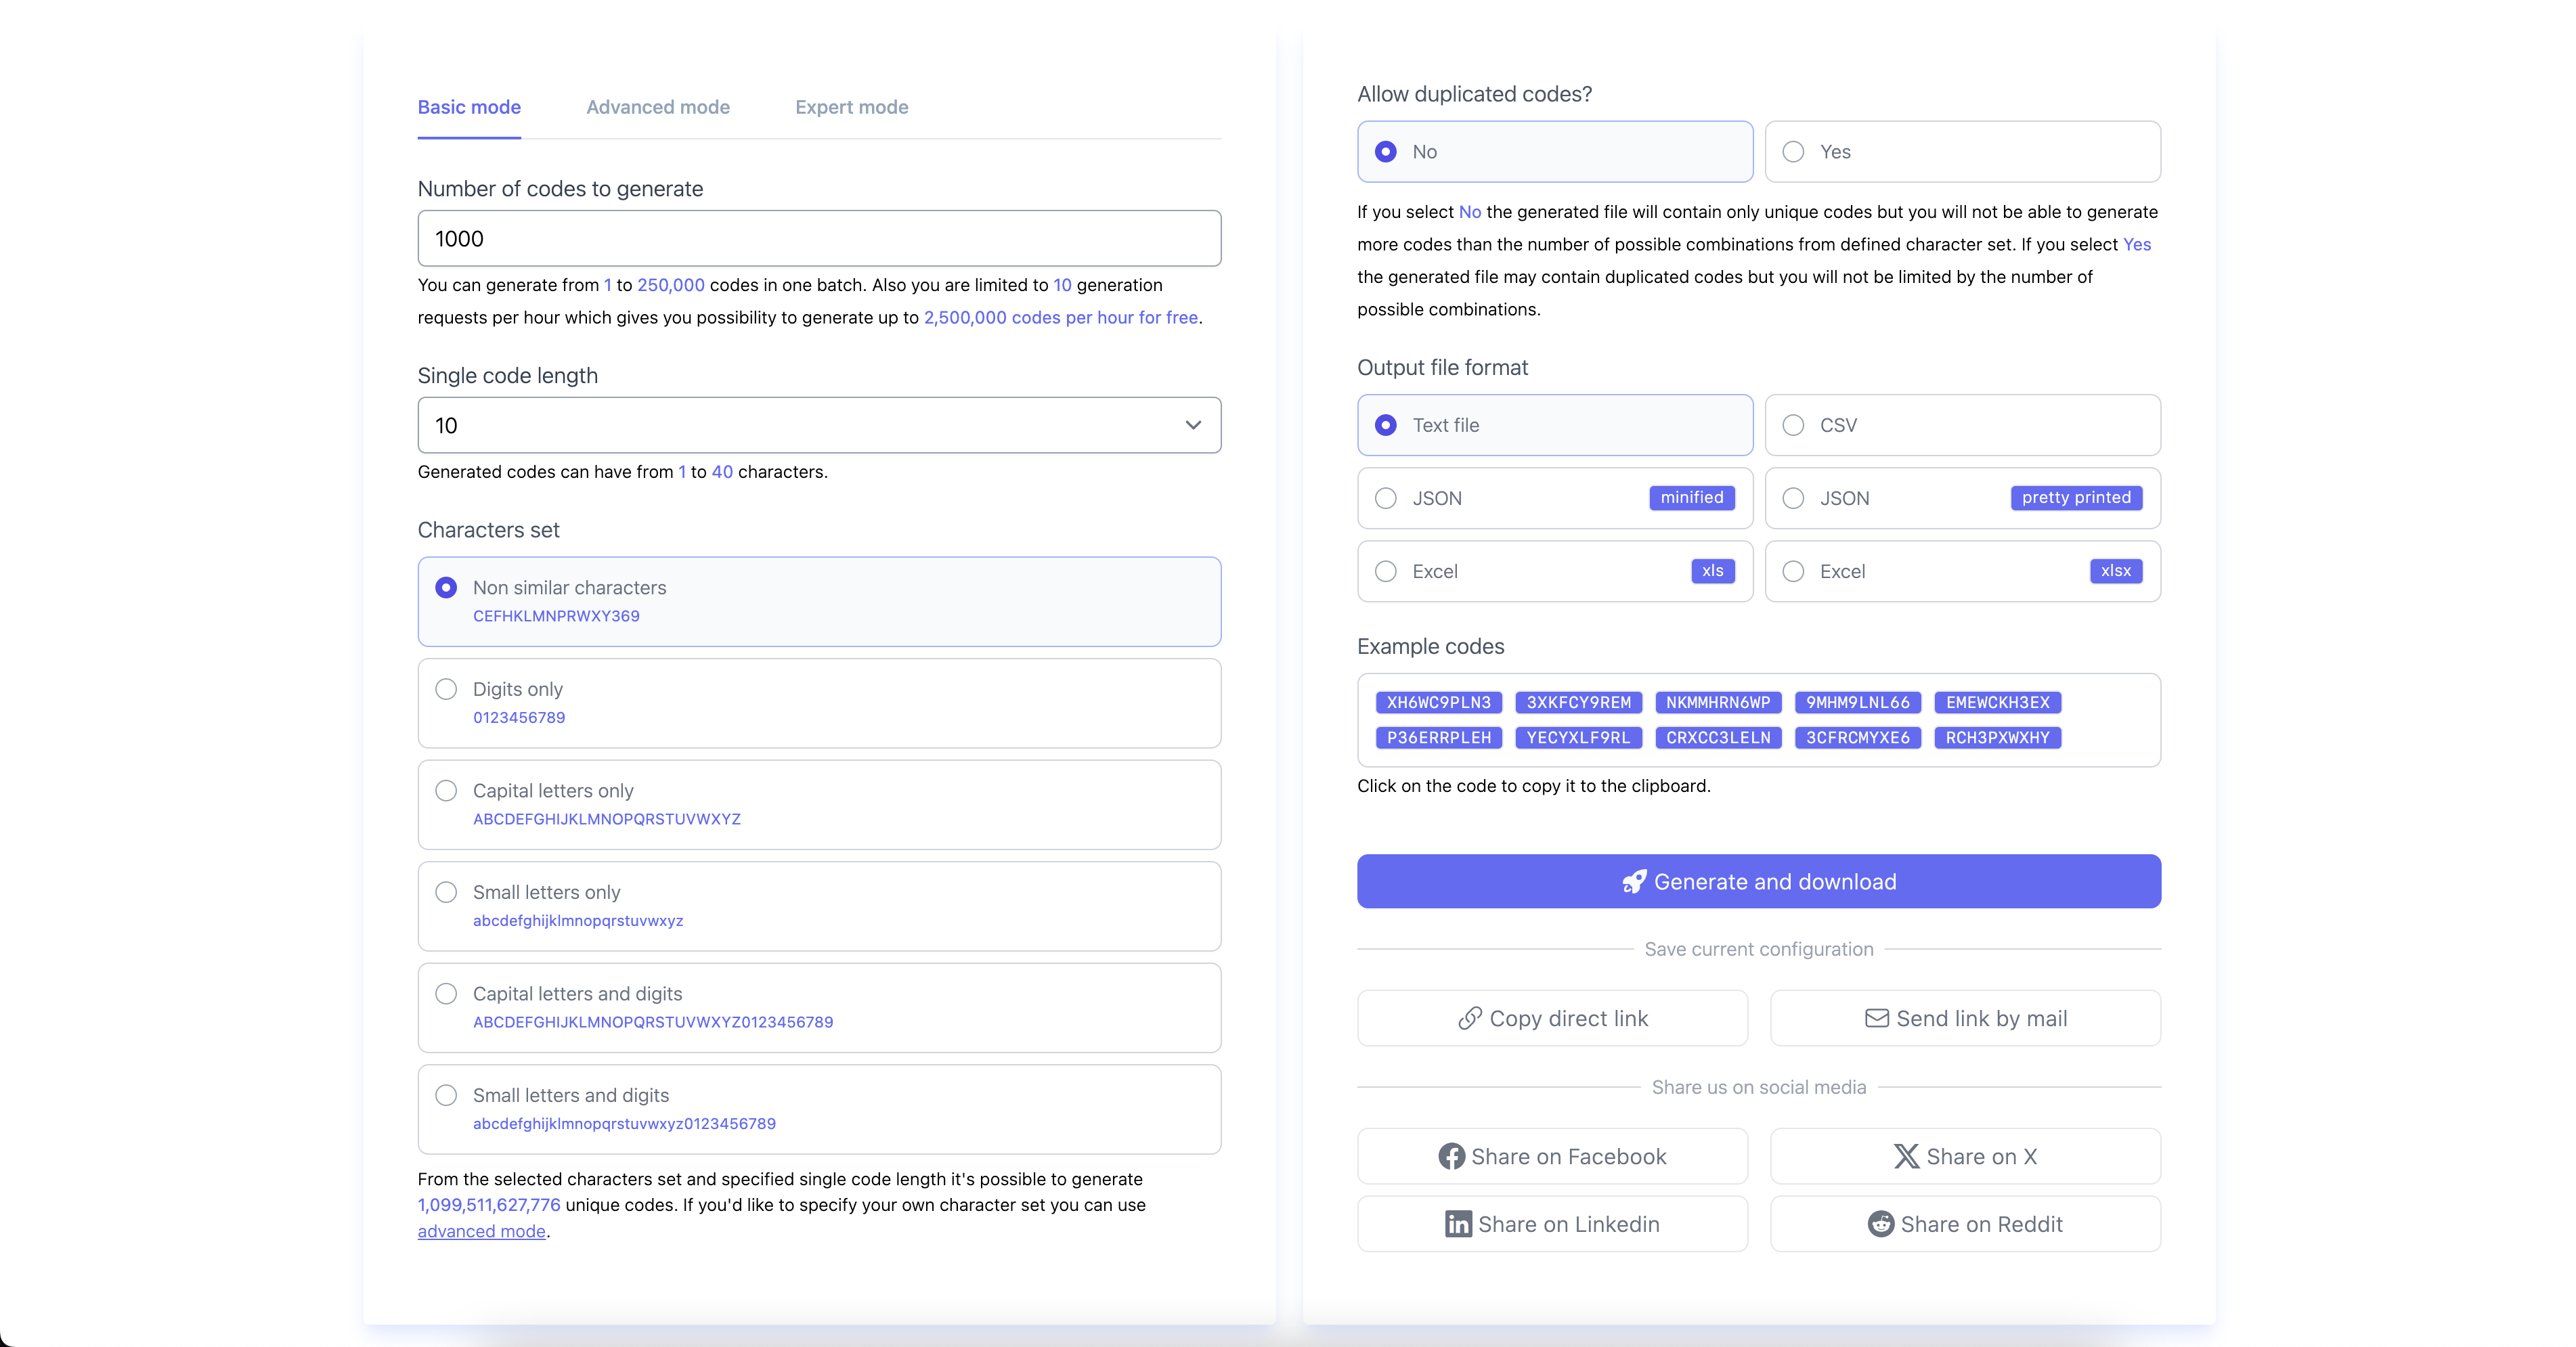Open the advanced mode link
Screen dimensions: 2576x1347
tap(481, 1231)
